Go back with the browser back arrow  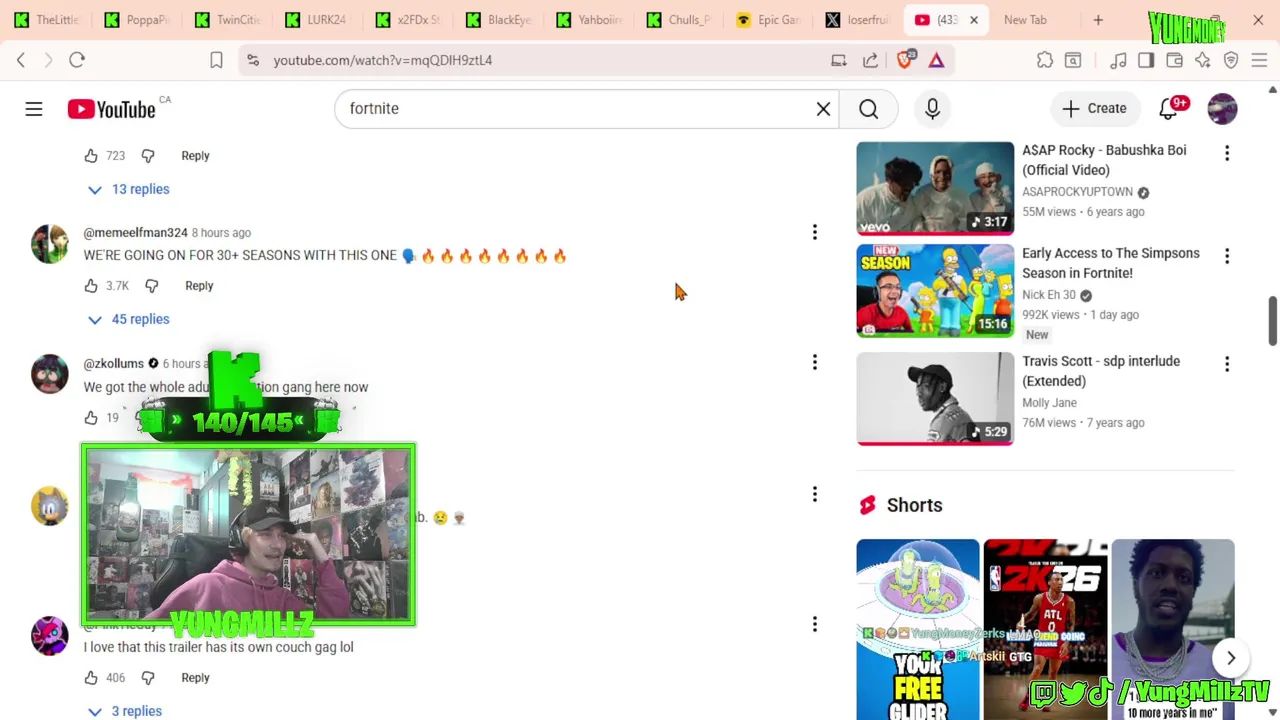click(x=21, y=60)
